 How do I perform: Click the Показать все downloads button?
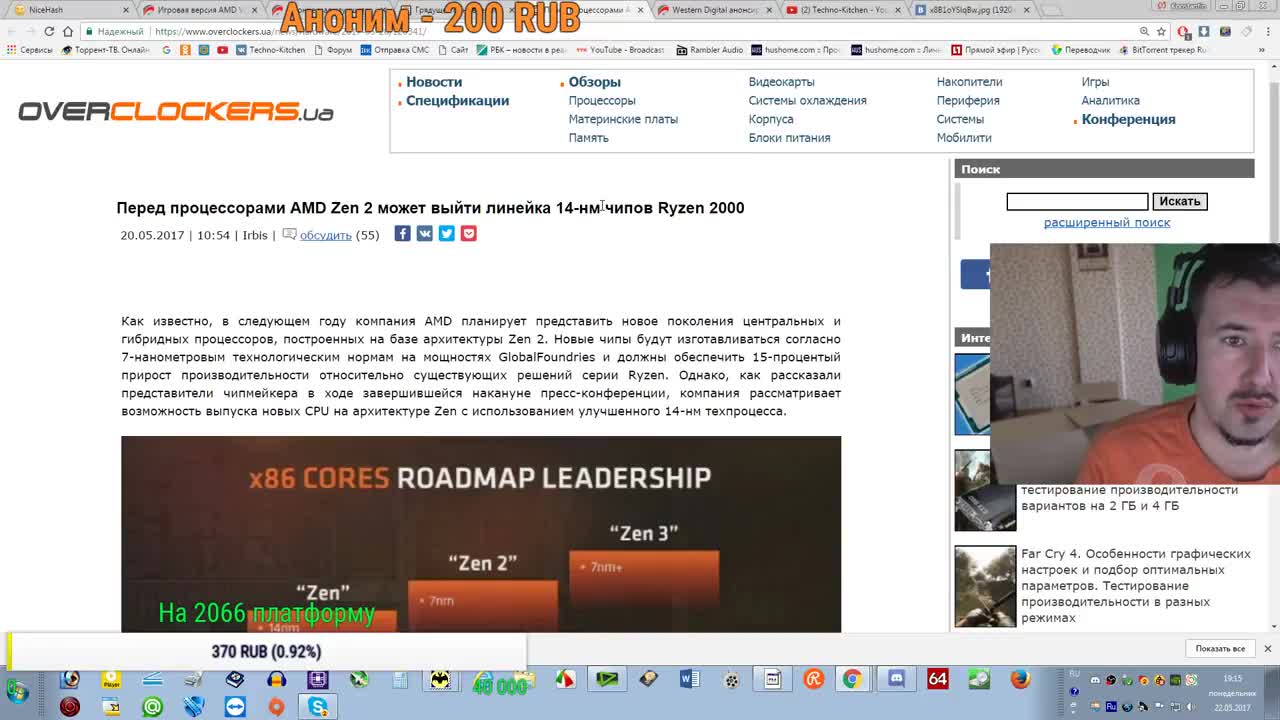coord(1220,649)
